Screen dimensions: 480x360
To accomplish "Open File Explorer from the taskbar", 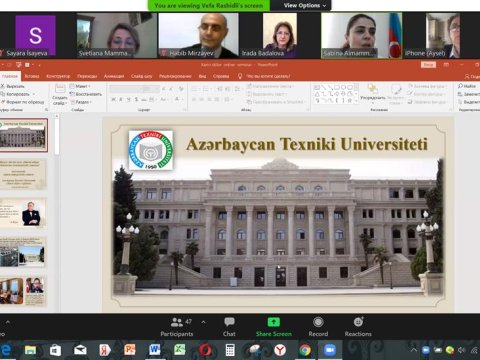I will tap(30, 350).
